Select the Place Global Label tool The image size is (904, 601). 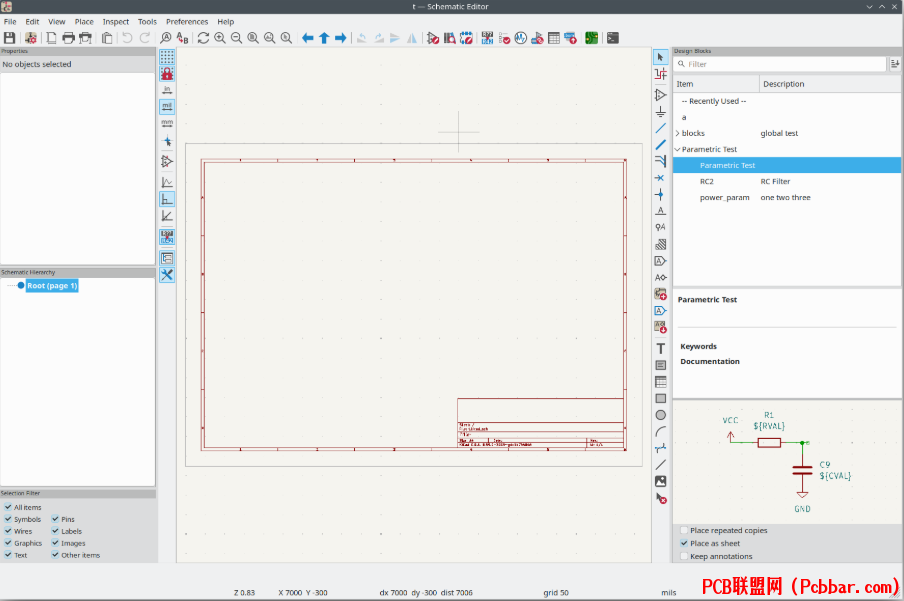pos(661,261)
